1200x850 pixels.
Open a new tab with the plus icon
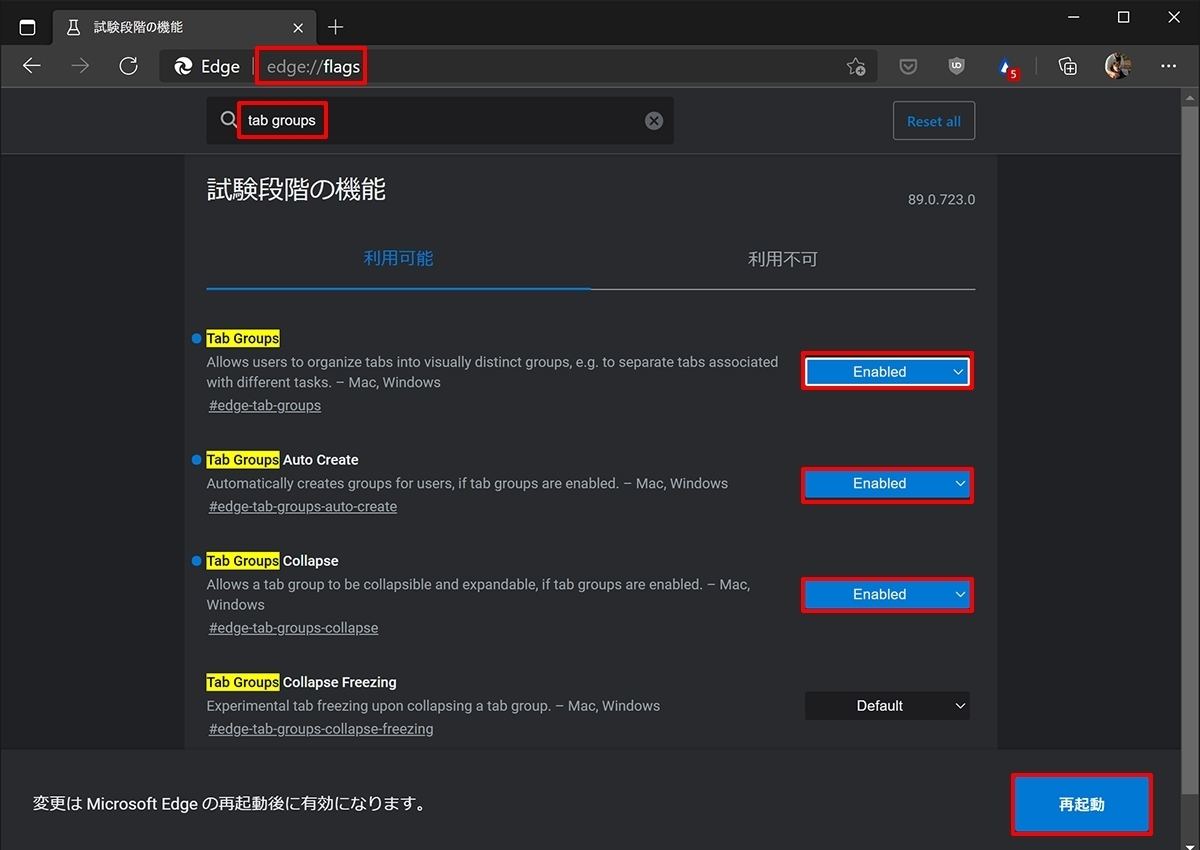(x=335, y=27)
